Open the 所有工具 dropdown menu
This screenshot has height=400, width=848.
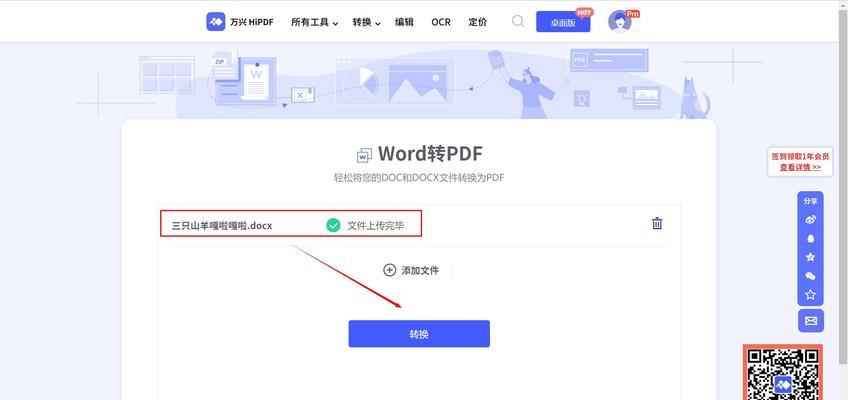[315, 22]
